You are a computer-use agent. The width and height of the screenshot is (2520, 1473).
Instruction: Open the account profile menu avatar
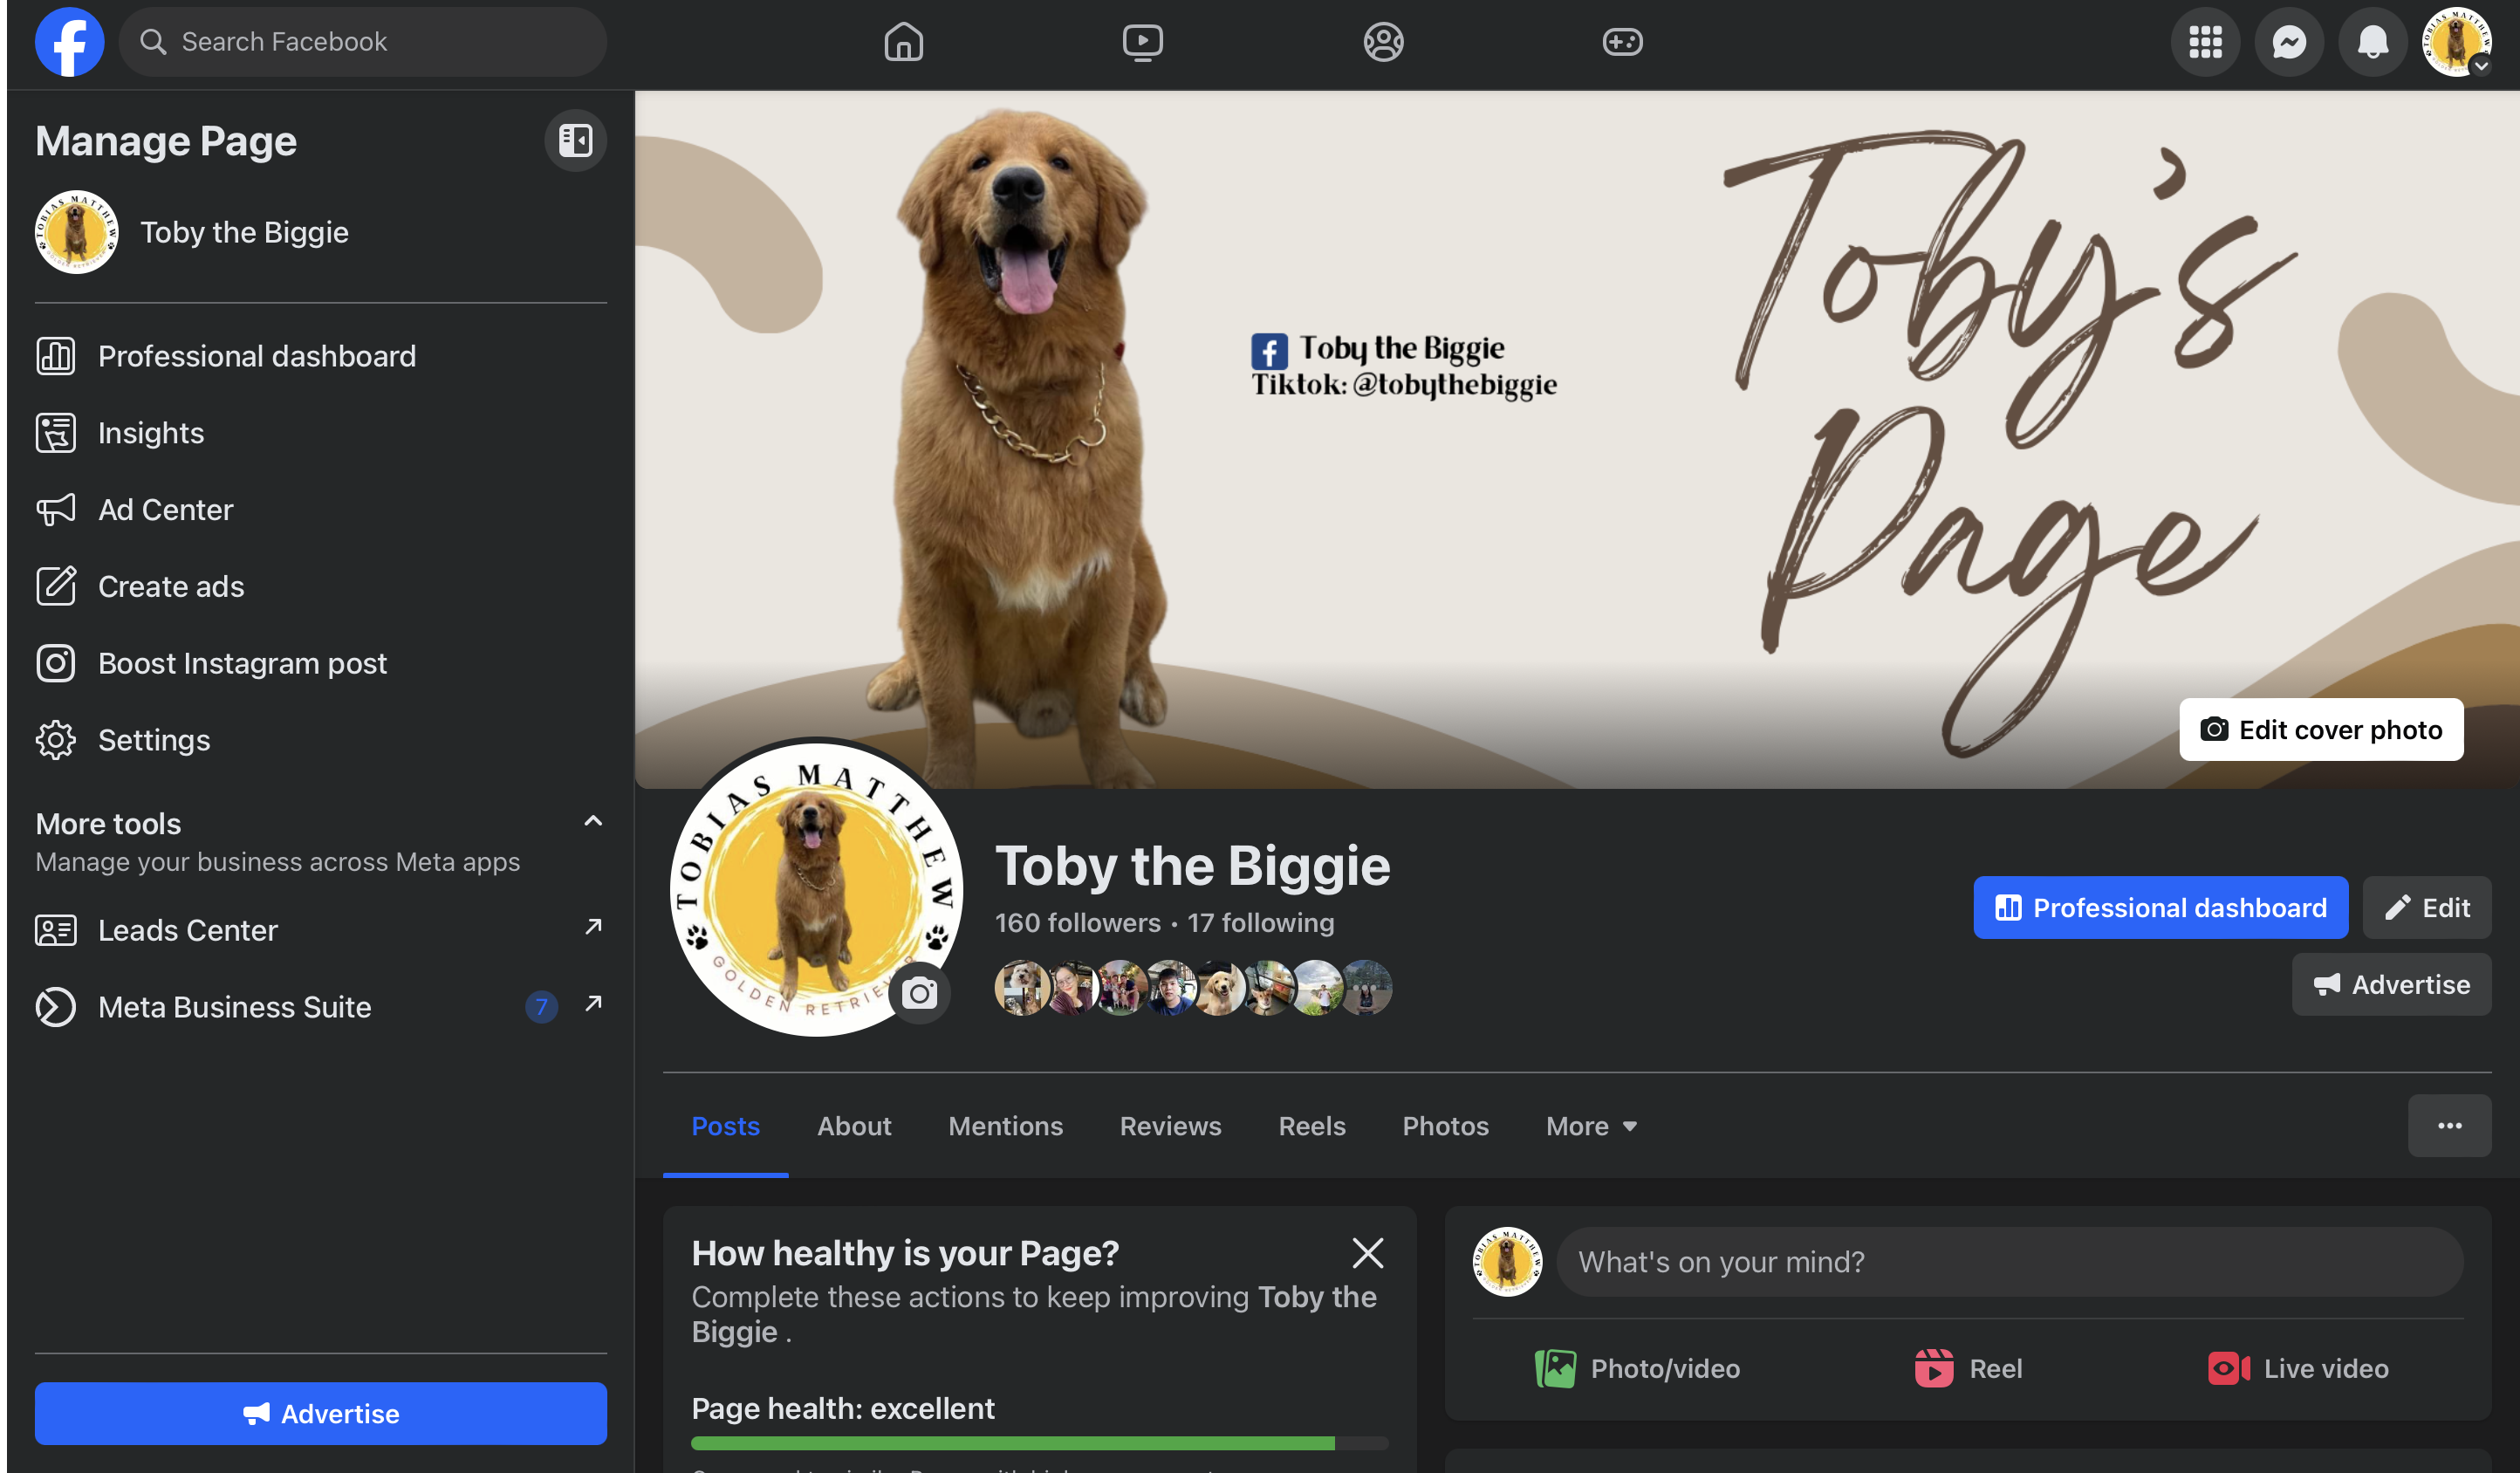click(x=2456, y=42)
